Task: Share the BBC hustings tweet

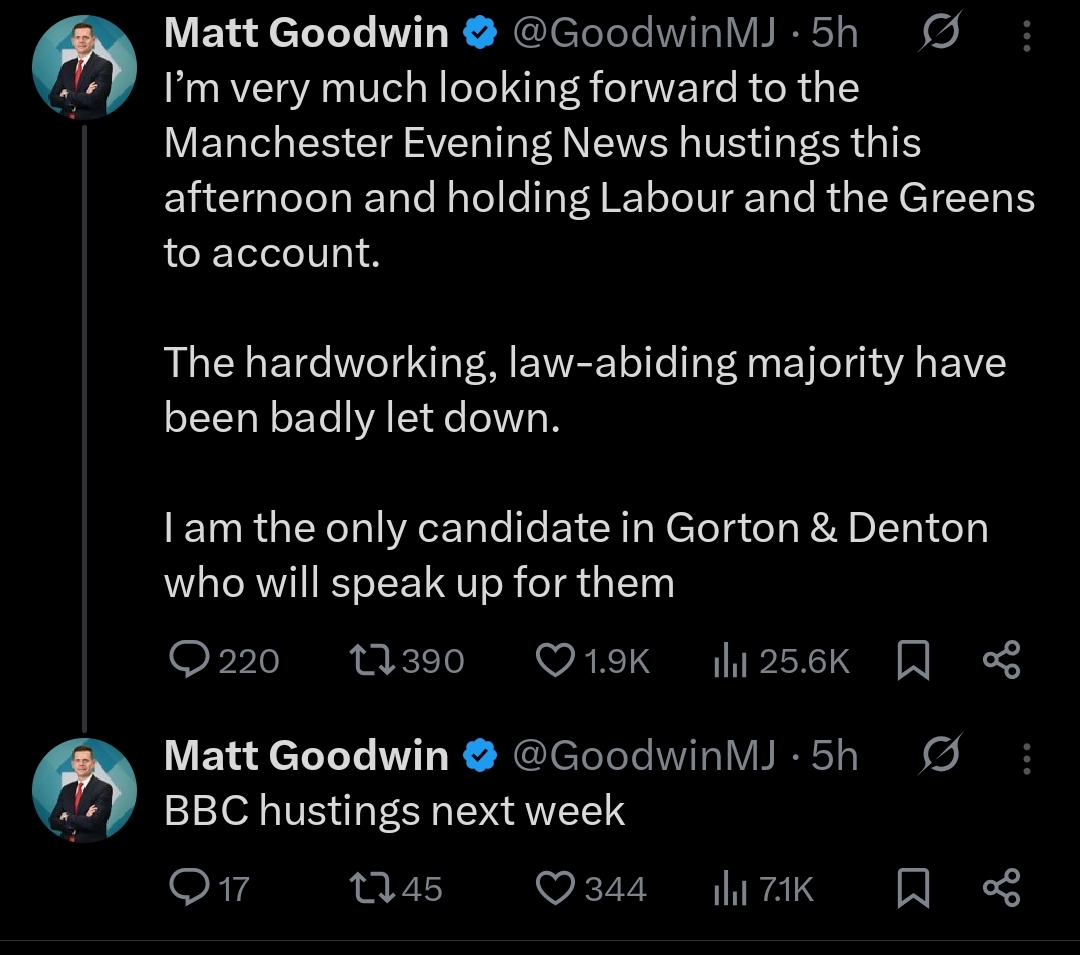Action: coord(1001,888)
